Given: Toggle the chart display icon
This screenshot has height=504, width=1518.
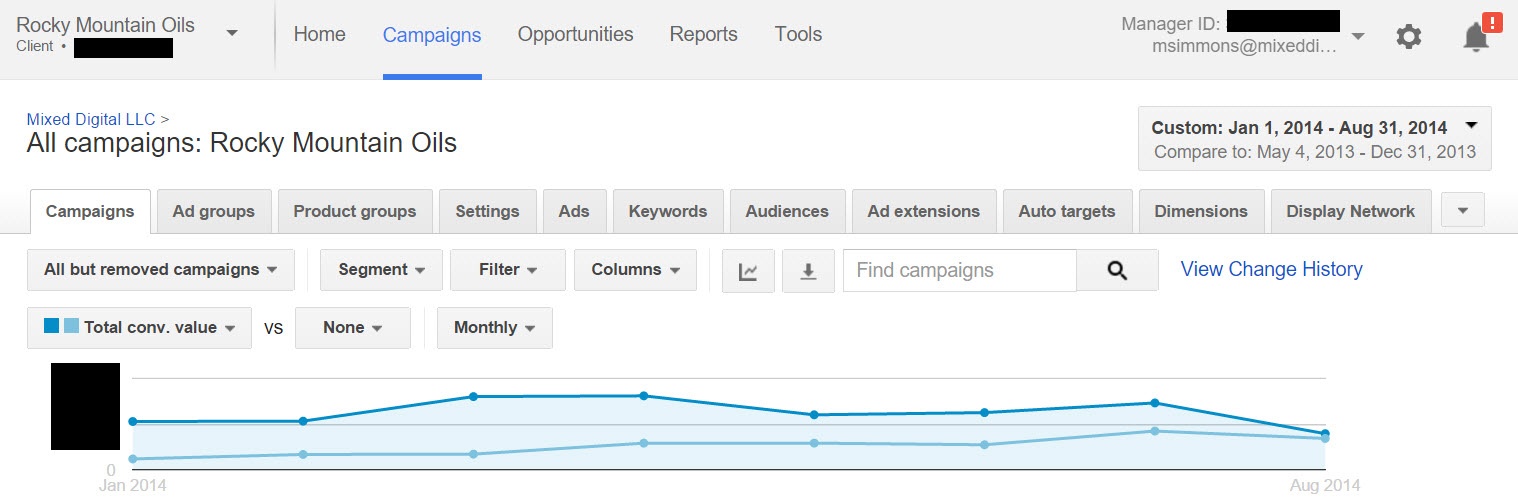Looking at the screenshot, I should [748, 271].
